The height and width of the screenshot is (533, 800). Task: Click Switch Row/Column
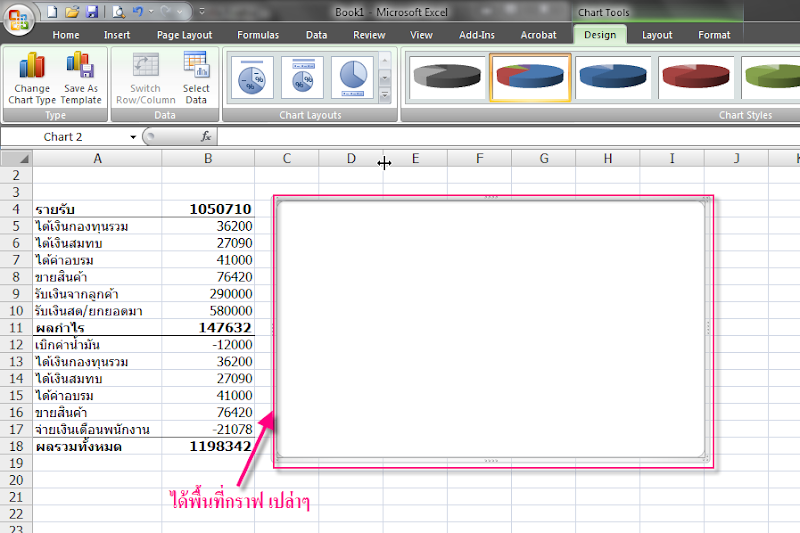coord(145,78)
